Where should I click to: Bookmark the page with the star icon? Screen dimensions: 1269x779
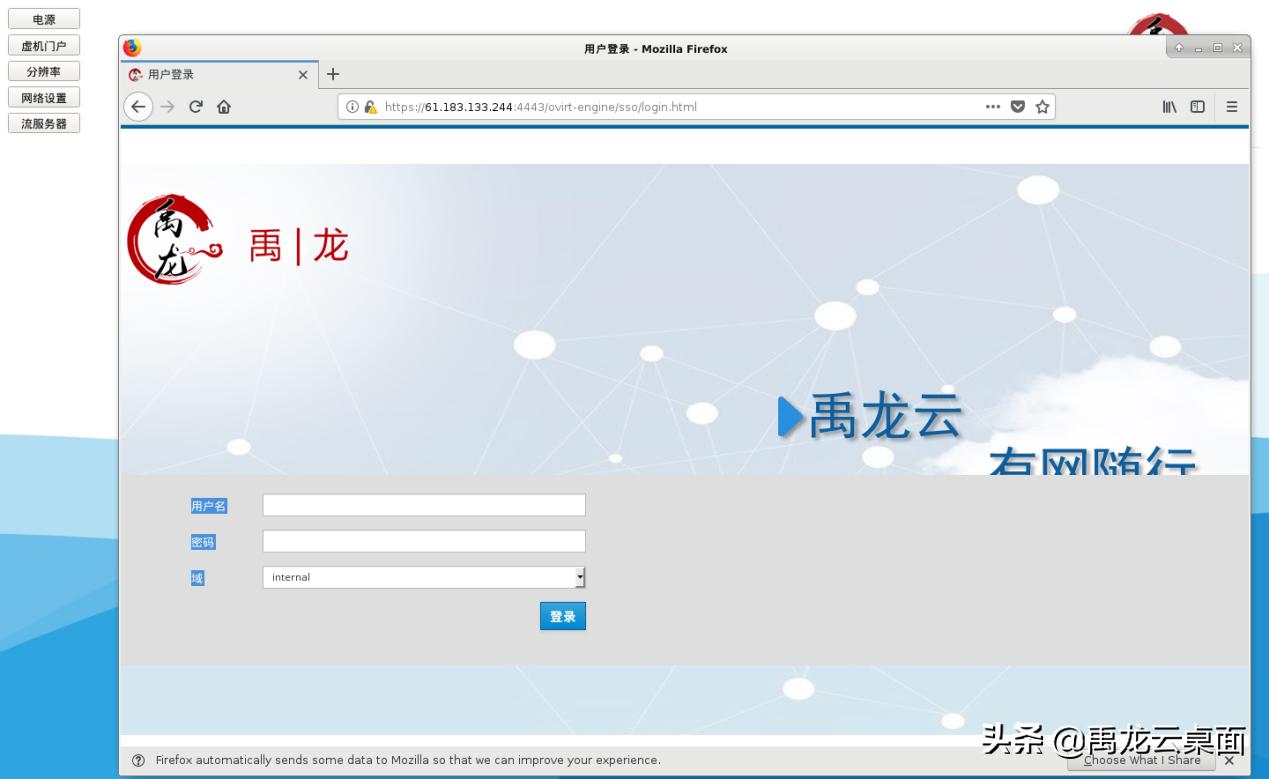[x=1042, y=107]
